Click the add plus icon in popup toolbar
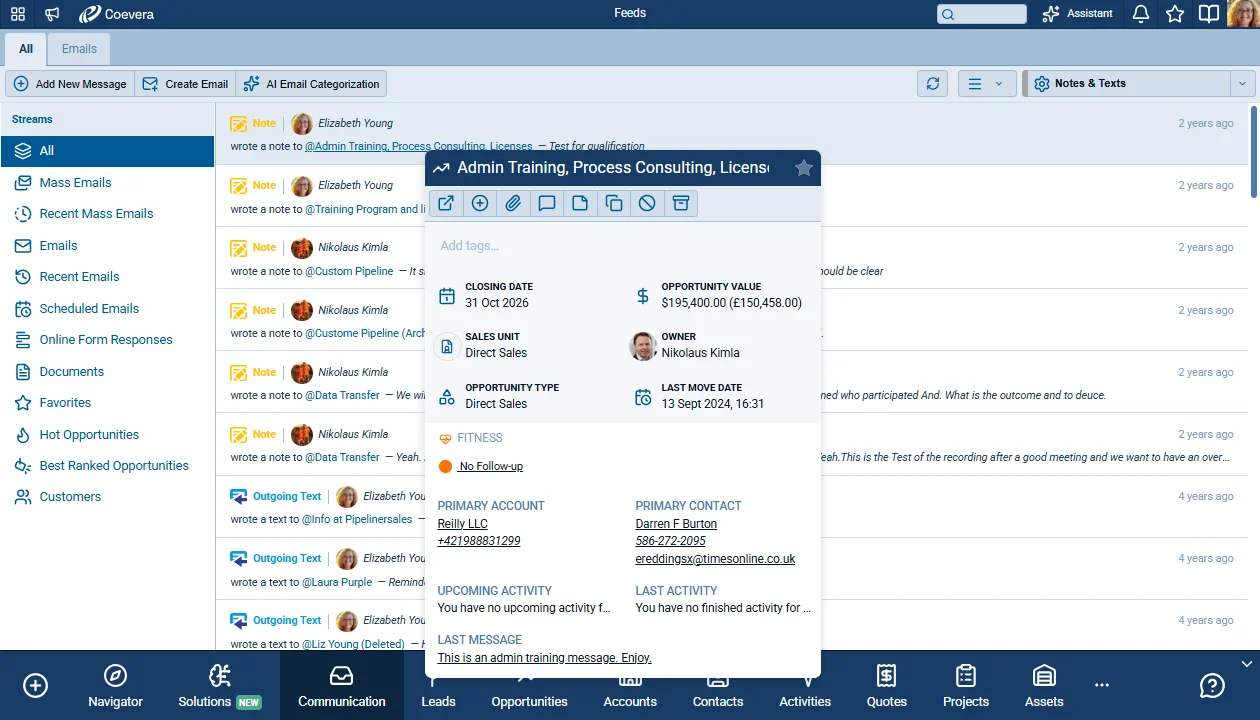The height and width of the screenshot is (720, 1260). [480, 203]
